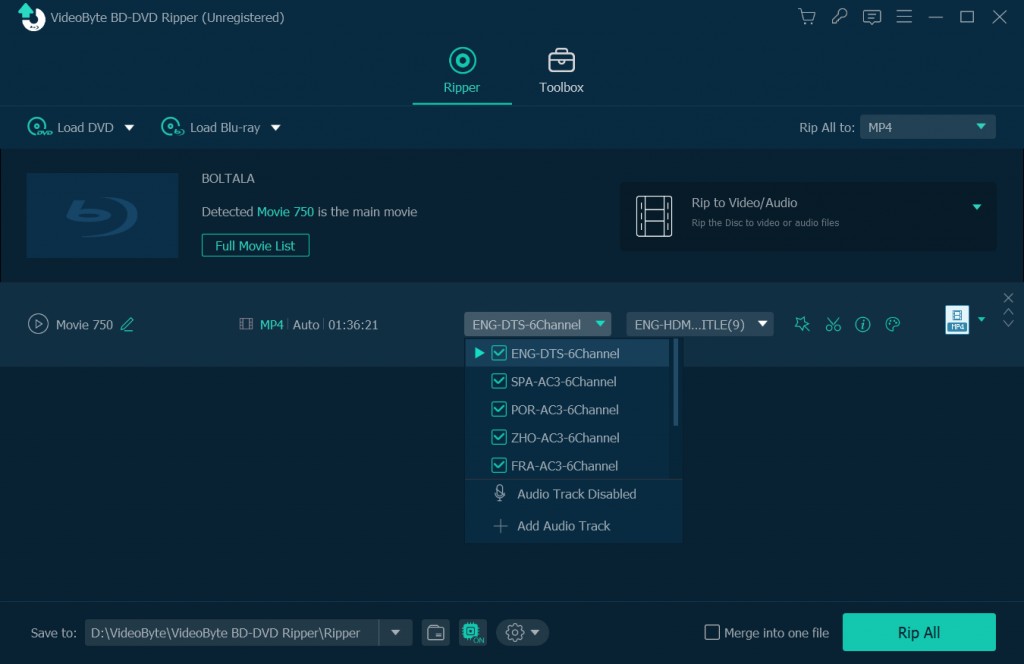Rename Movie 750 using the pencil icon
This screenshot has height=664, width=1024.
pyautogui.click(x=128, y=324)
